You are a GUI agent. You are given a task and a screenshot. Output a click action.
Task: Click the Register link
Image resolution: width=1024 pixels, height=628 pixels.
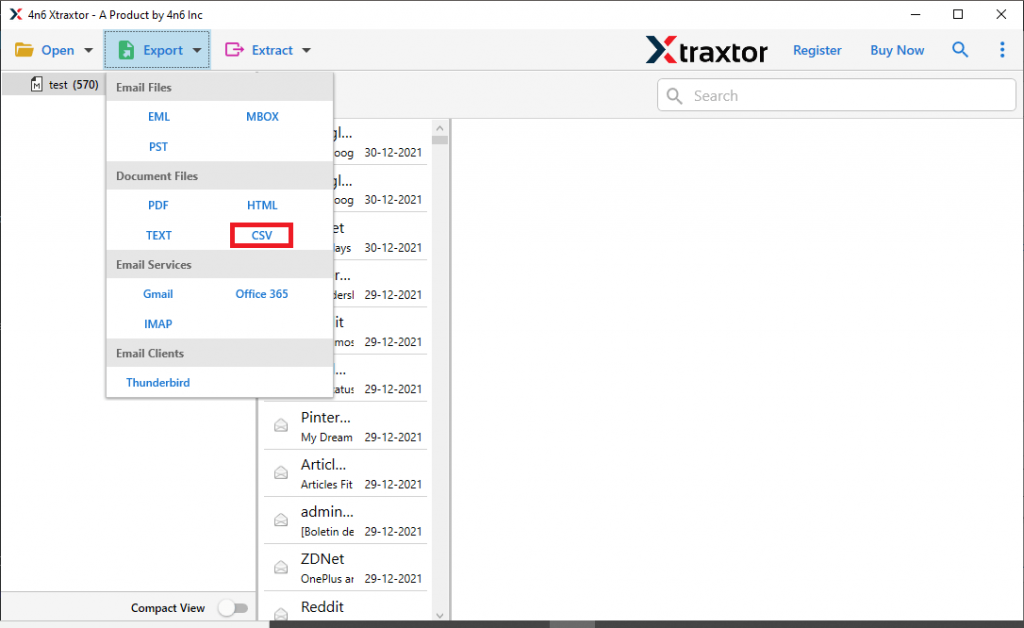click(817, 49)
